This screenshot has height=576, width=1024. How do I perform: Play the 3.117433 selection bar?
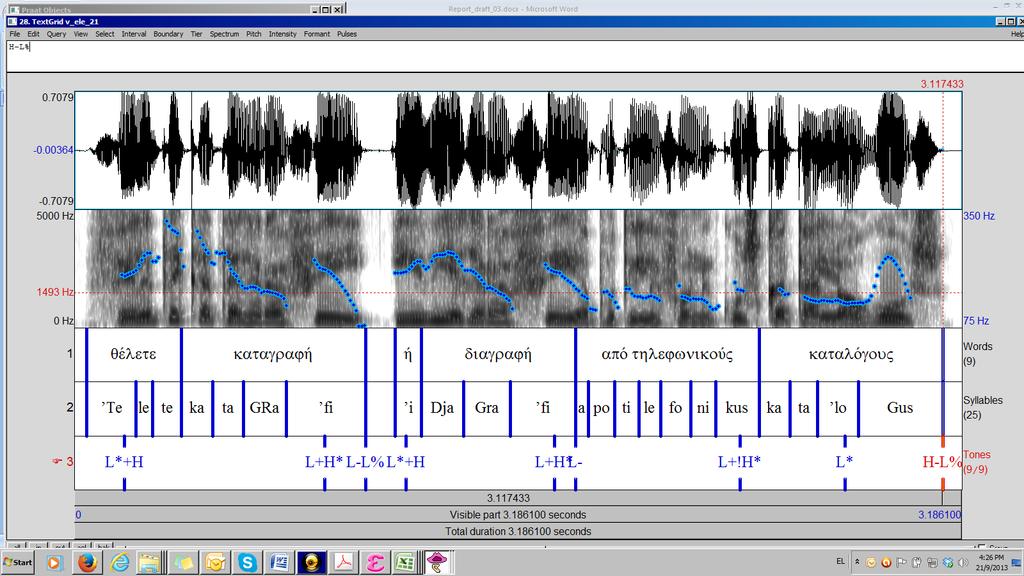tap(508, 498)
